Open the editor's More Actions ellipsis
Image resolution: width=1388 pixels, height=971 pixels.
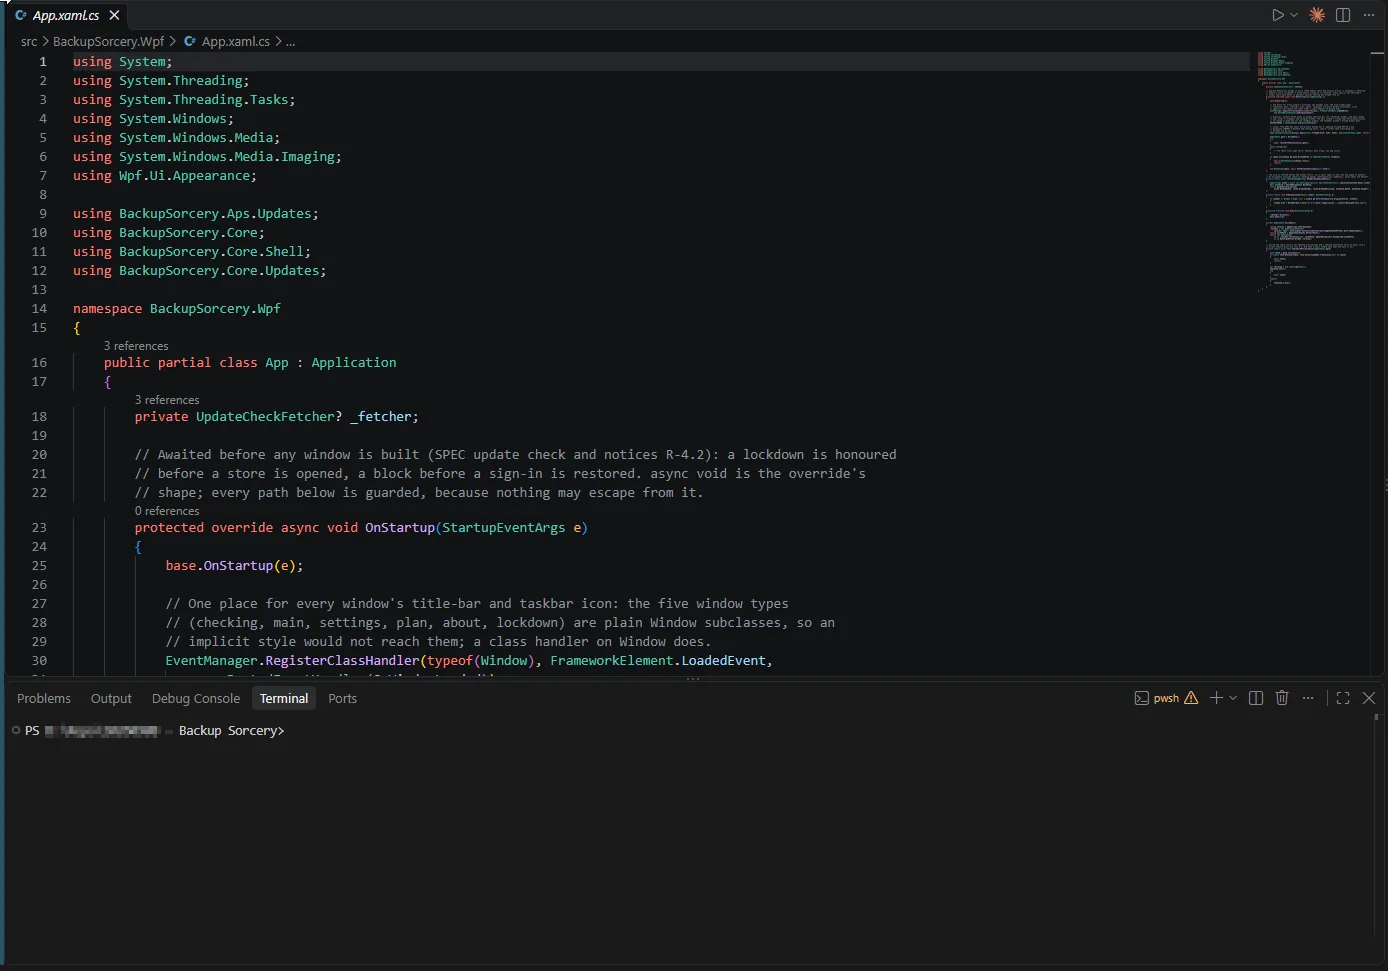pos(1369,15)
